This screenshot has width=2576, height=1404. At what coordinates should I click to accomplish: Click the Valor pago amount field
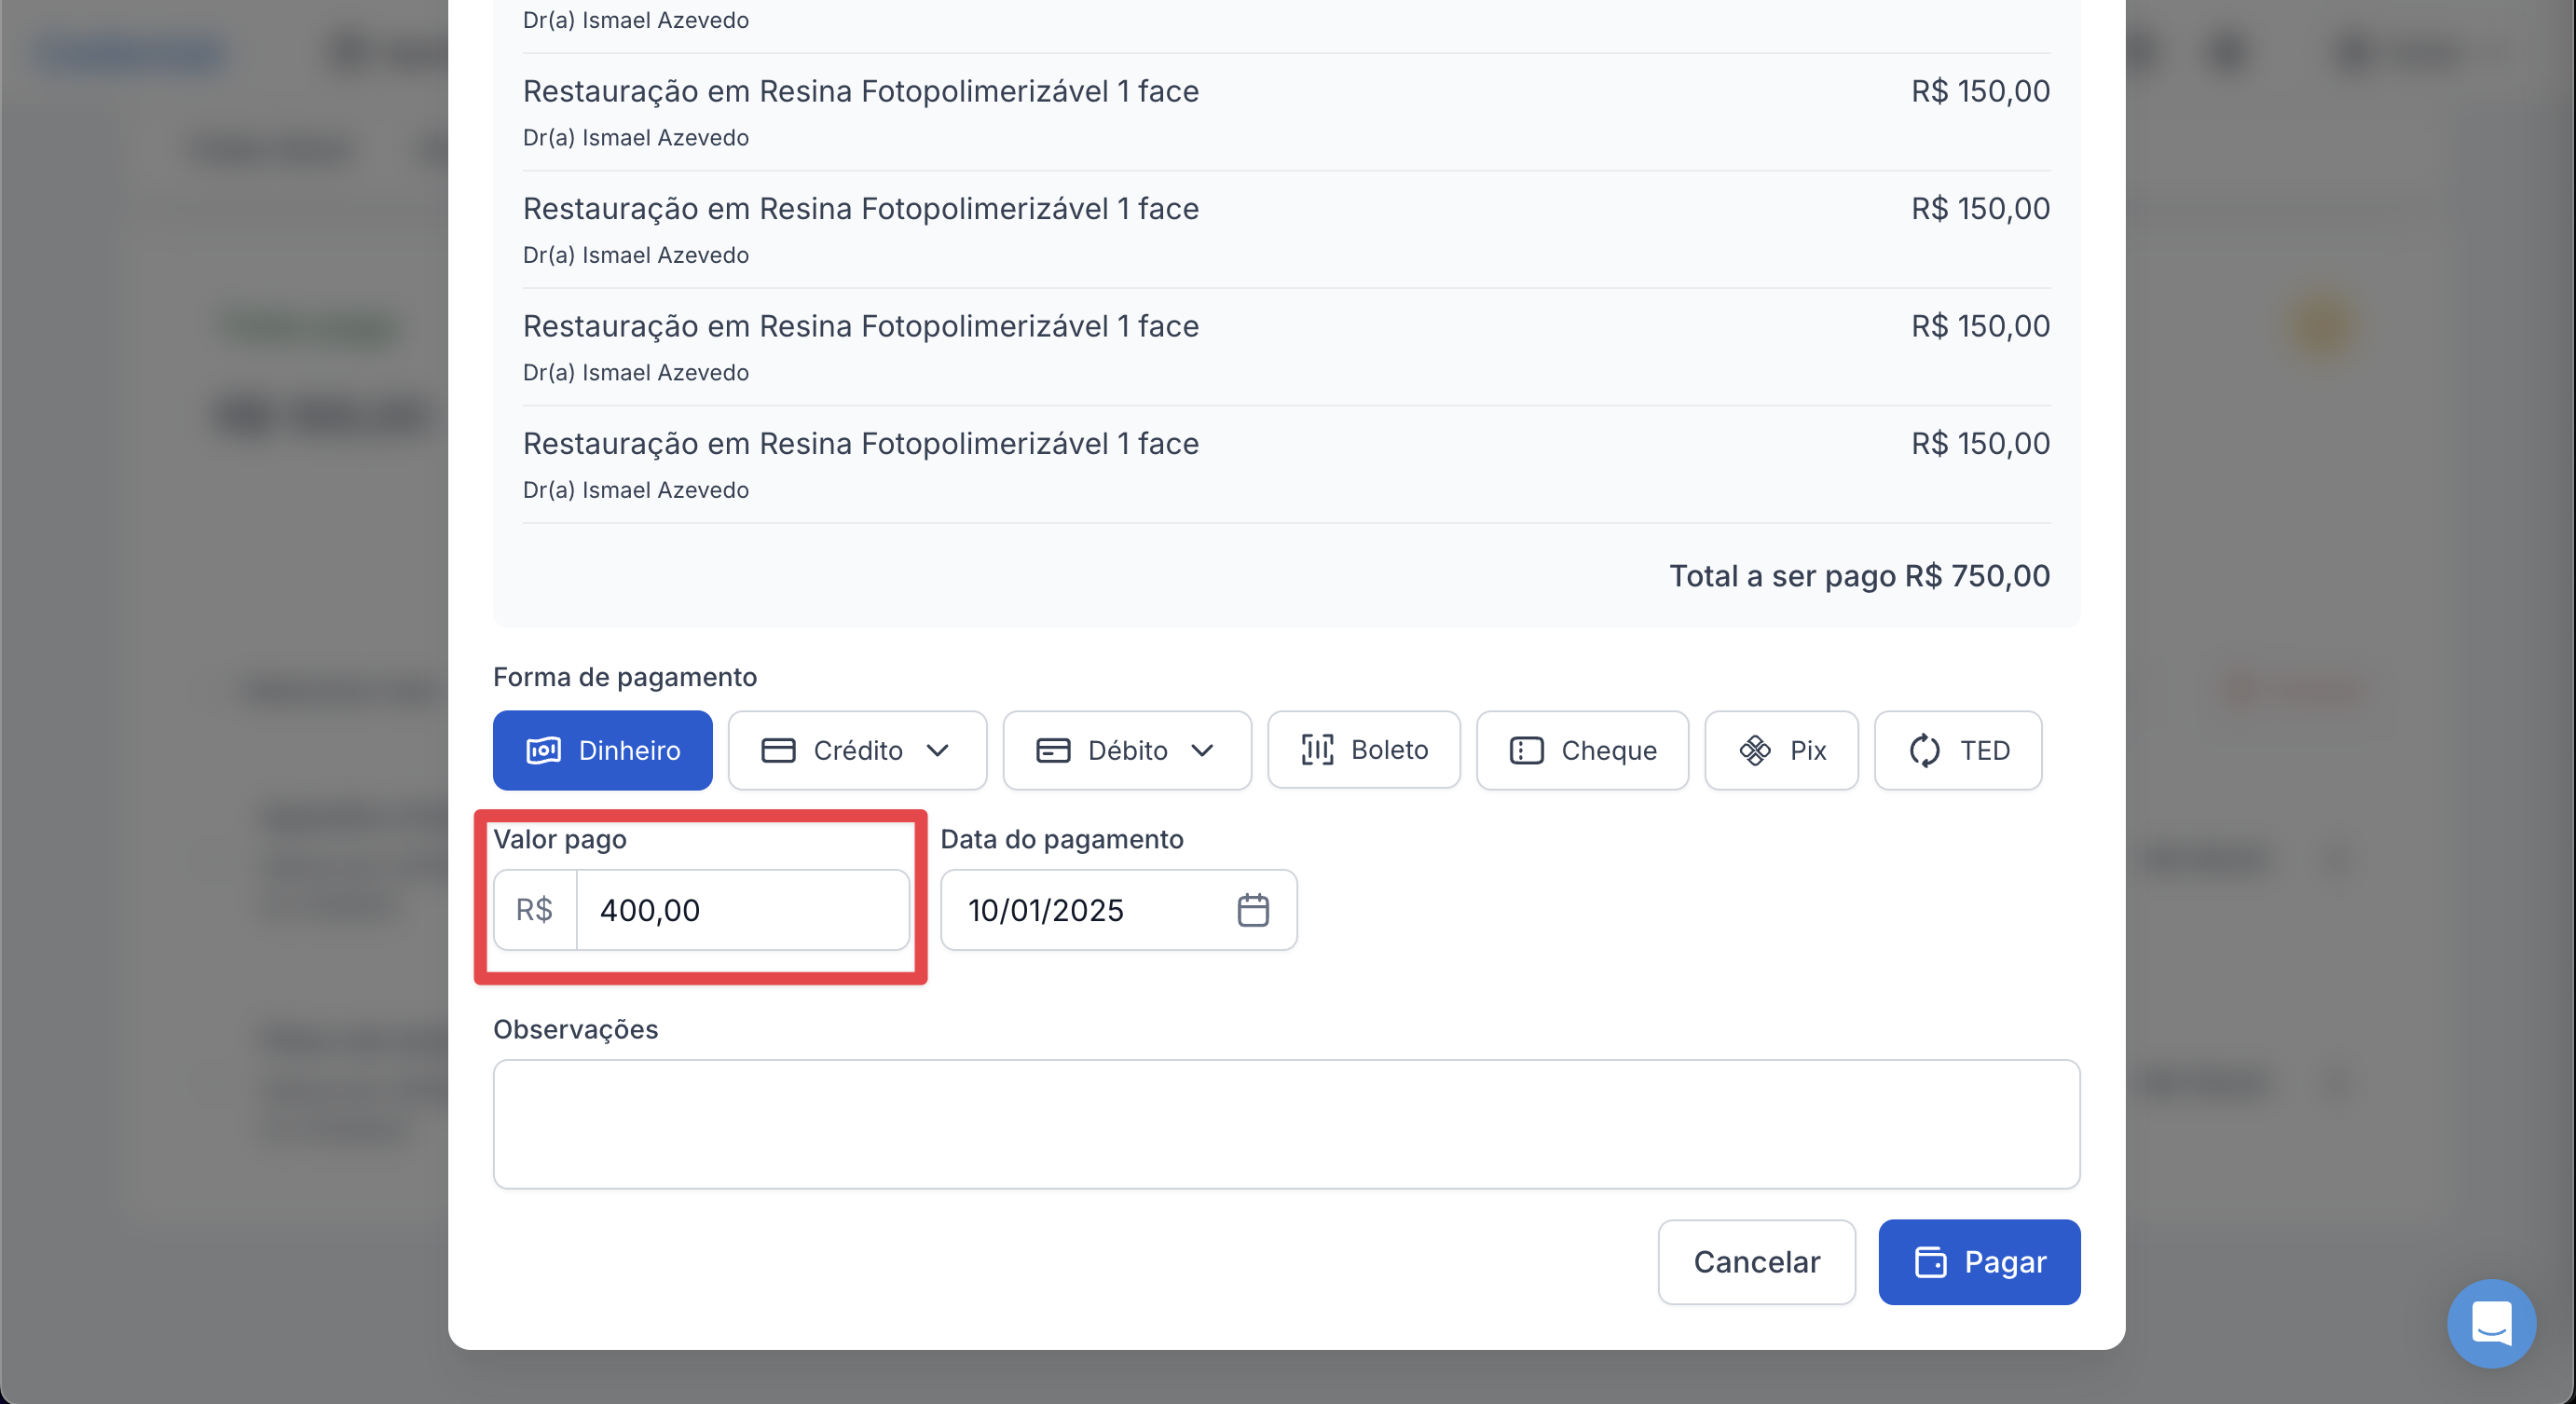point(742,910)
